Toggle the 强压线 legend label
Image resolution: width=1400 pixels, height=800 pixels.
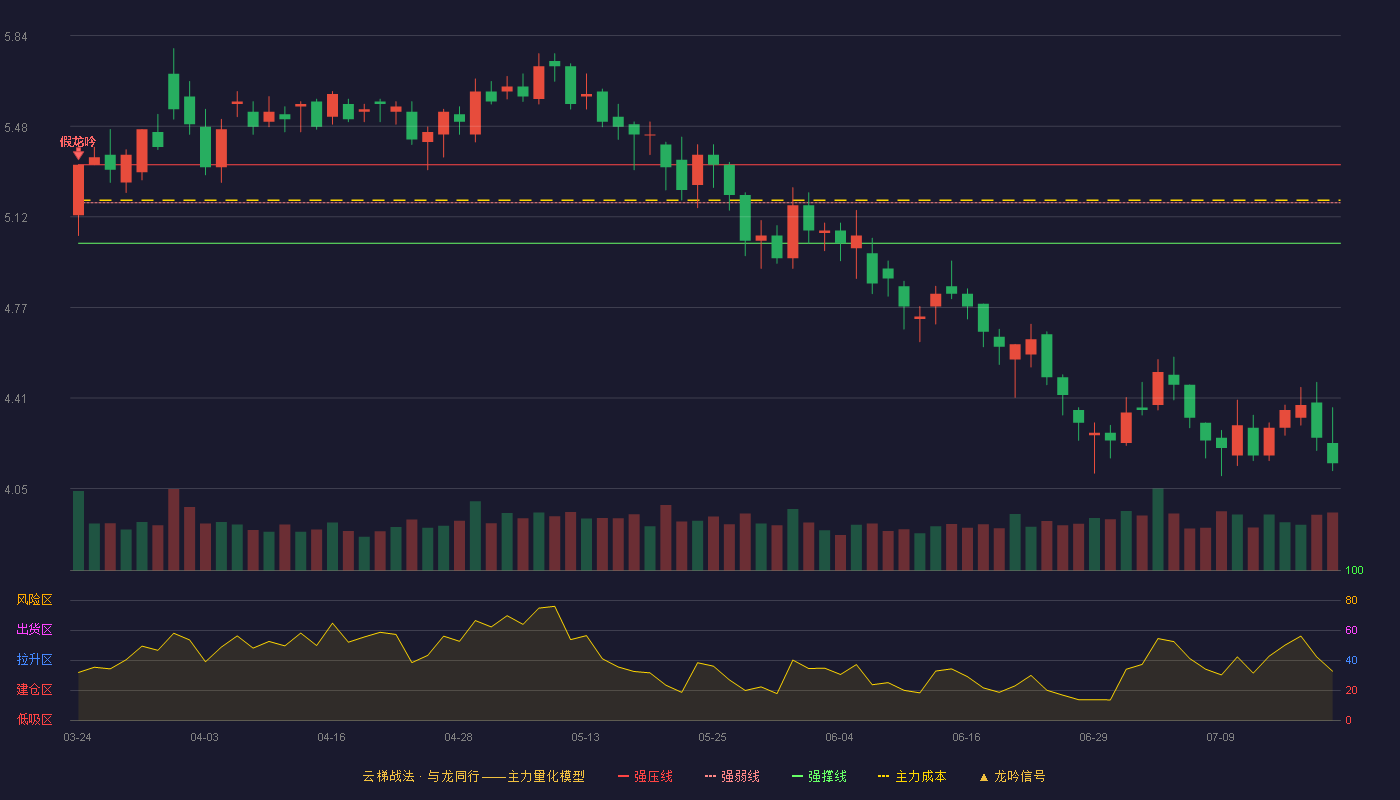(653, 776)
